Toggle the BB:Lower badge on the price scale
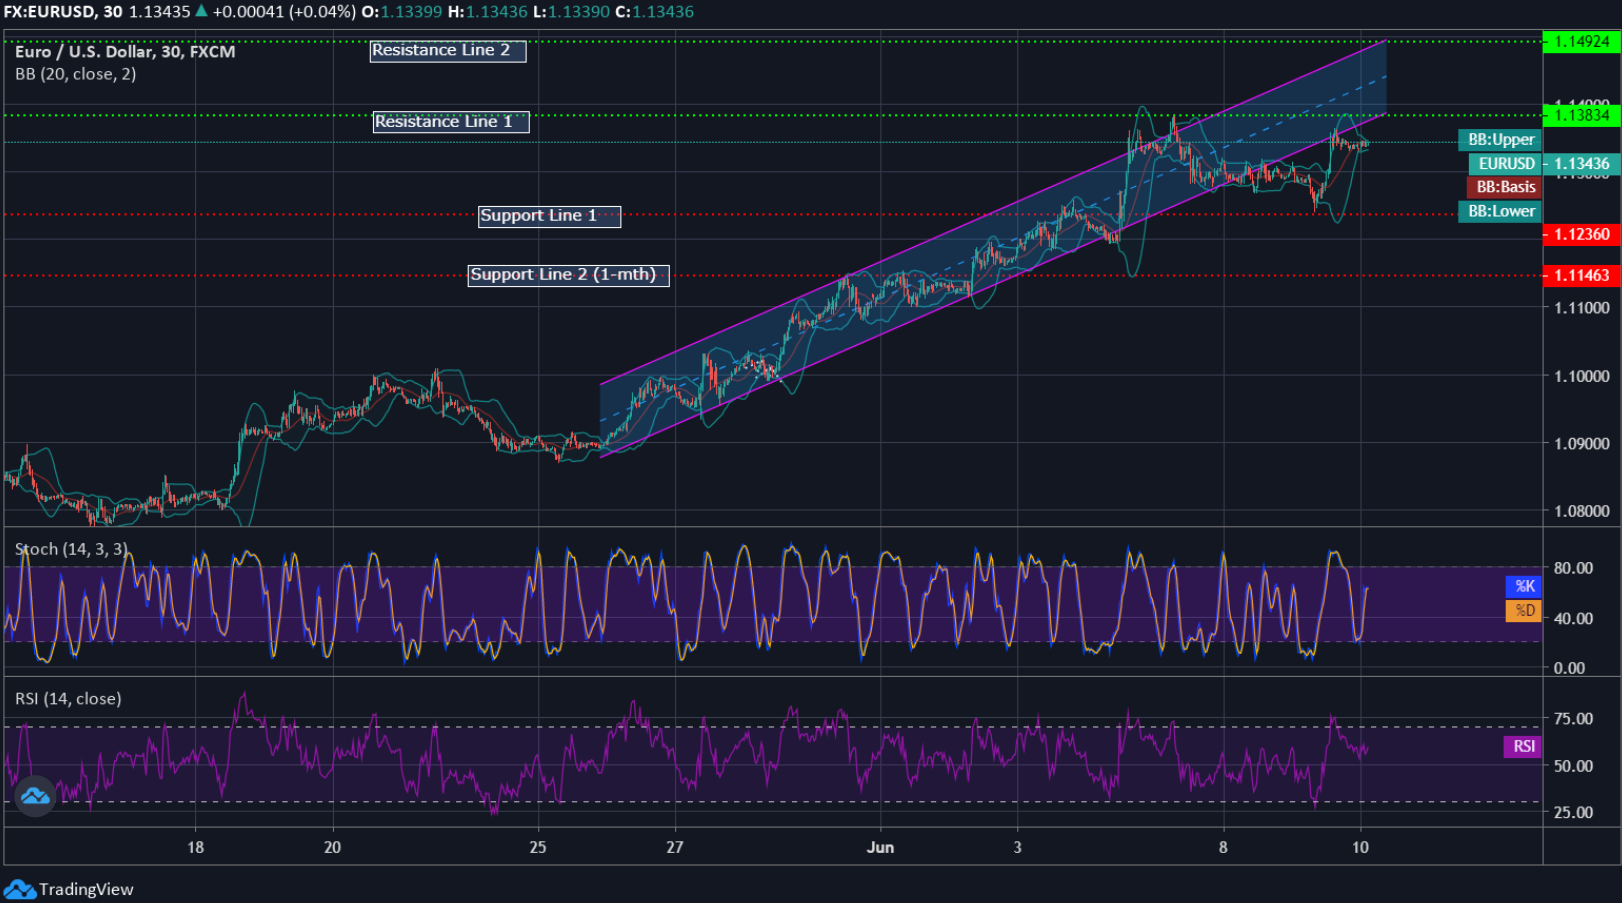 (x=1500, y=211)
